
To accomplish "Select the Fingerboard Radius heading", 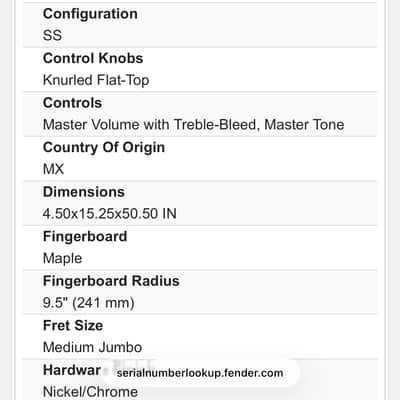I will tap(111, 281).
